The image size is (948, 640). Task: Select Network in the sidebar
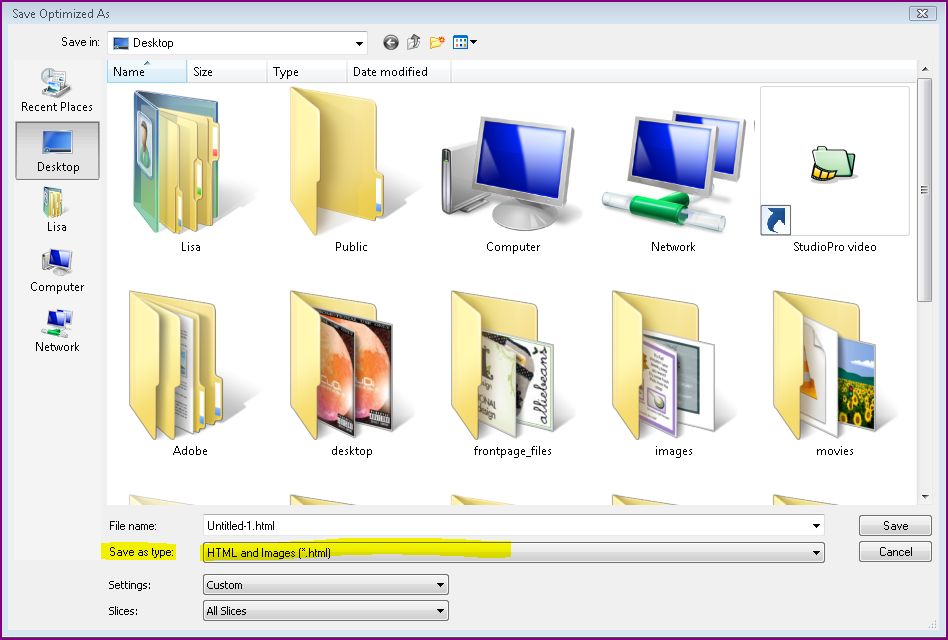click(56, 330)
